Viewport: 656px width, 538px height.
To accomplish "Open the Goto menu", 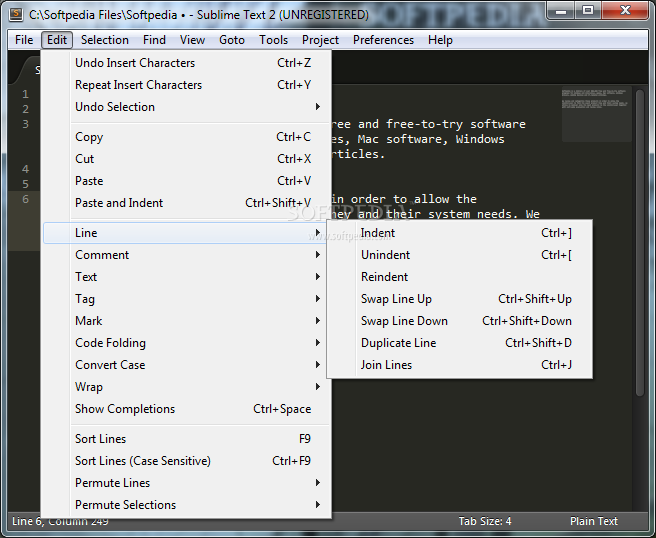I will 232,40.
